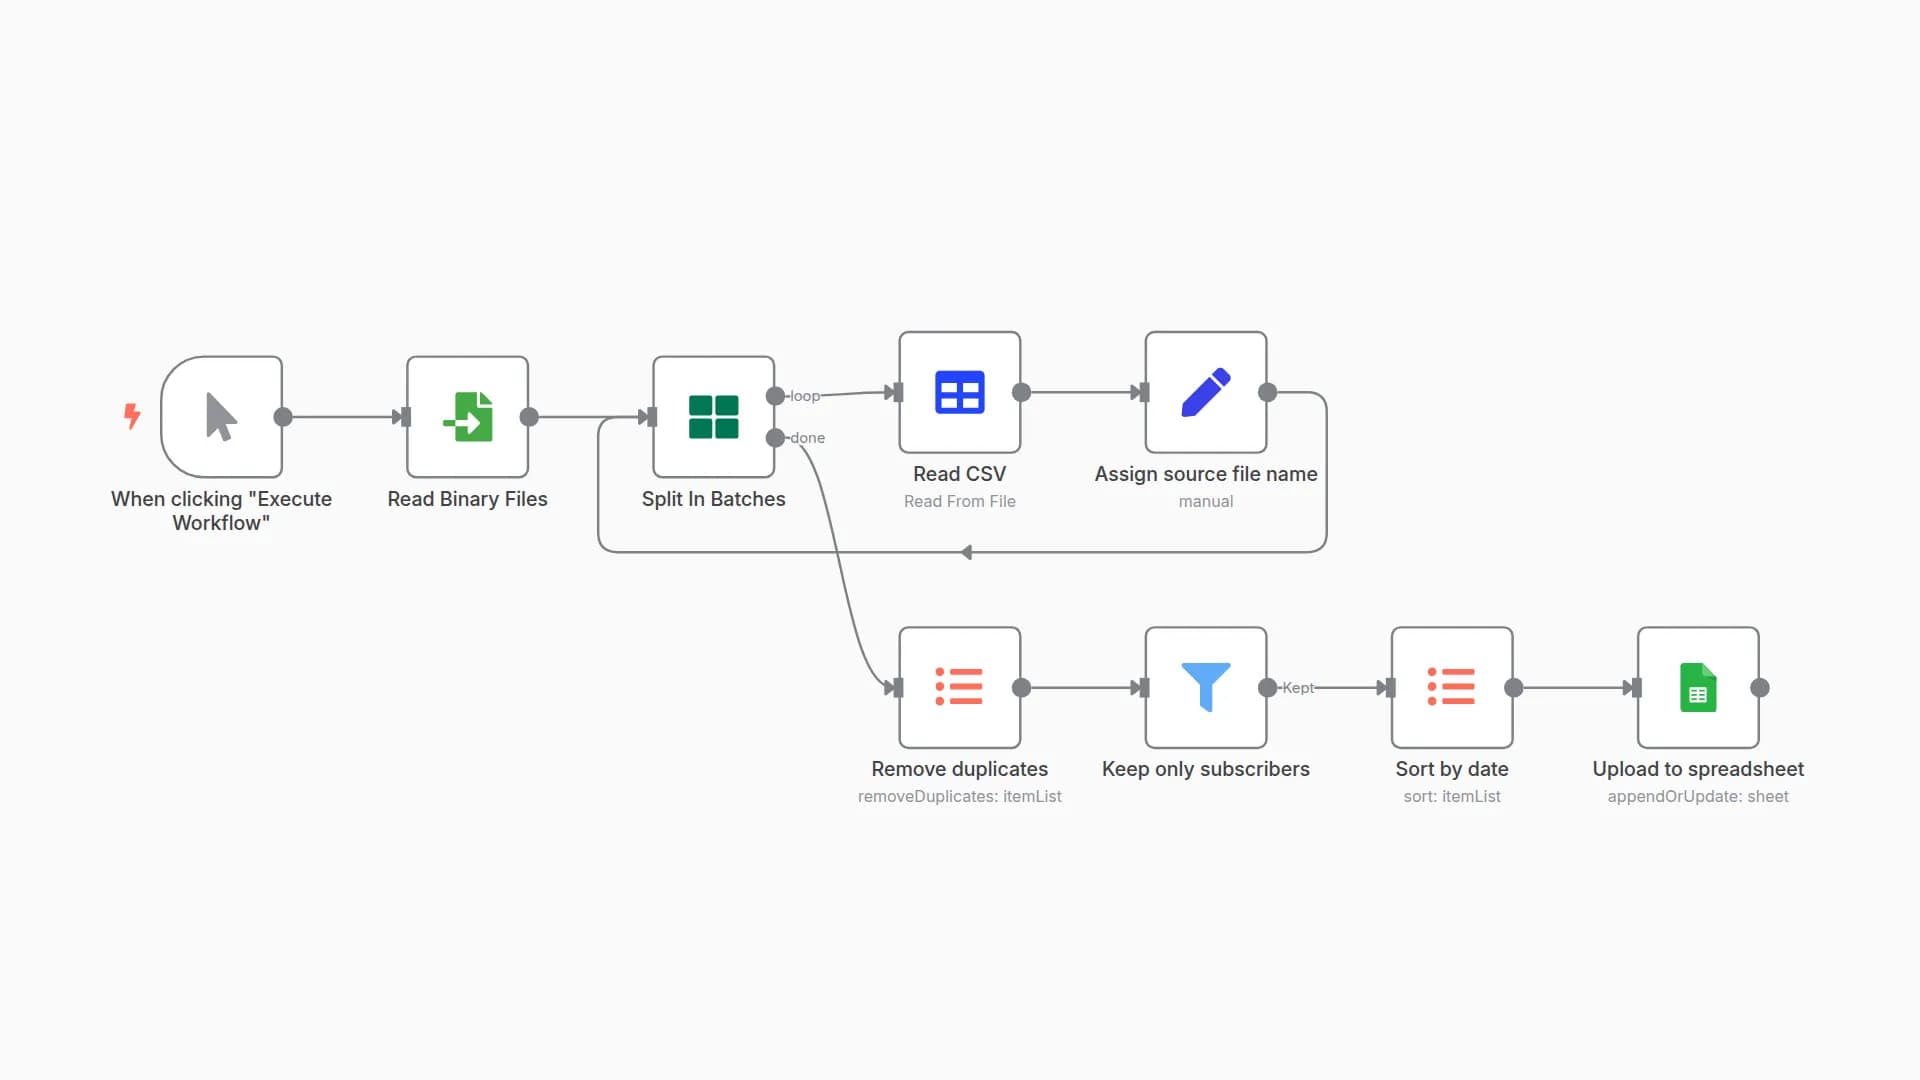1920x1080 pixels.
Task: Select the Assign source file name pencil node
Action: point(1205,392)
